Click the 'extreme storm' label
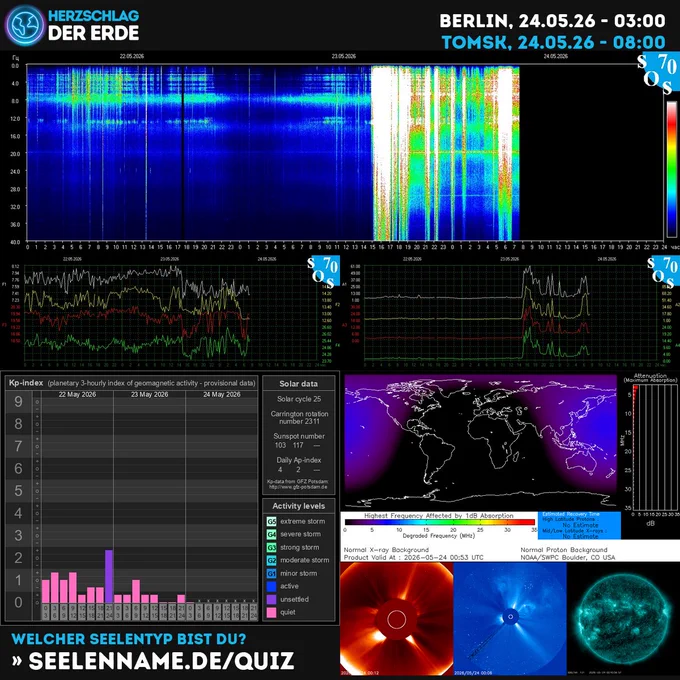Image resolution: width=680 pixels, height=680 pixels. 302,521
